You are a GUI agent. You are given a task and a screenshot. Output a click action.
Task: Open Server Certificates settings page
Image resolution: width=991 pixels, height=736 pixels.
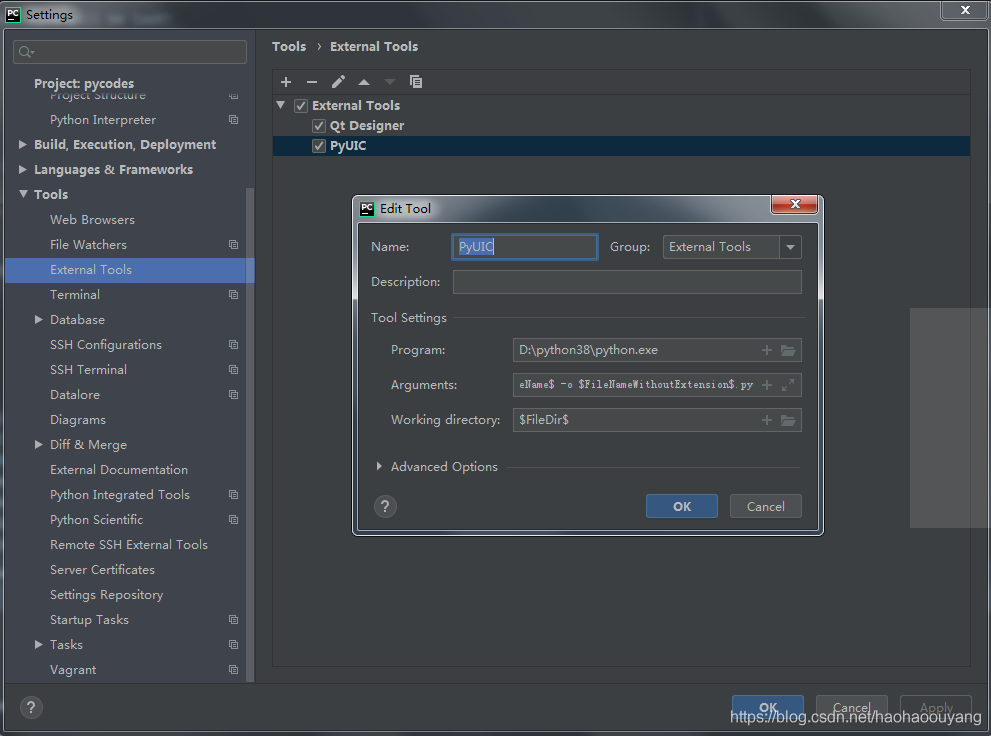[x=102, y=570]
